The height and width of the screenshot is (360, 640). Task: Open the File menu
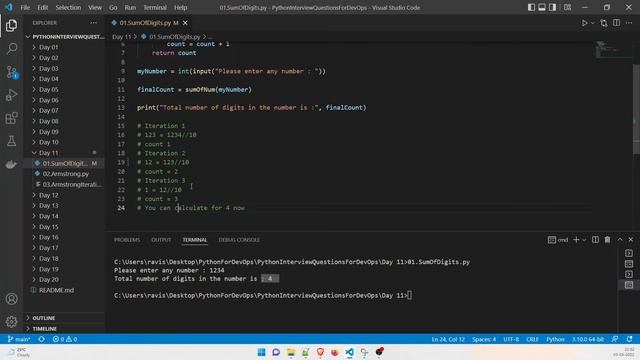click(x=25, y=7)
